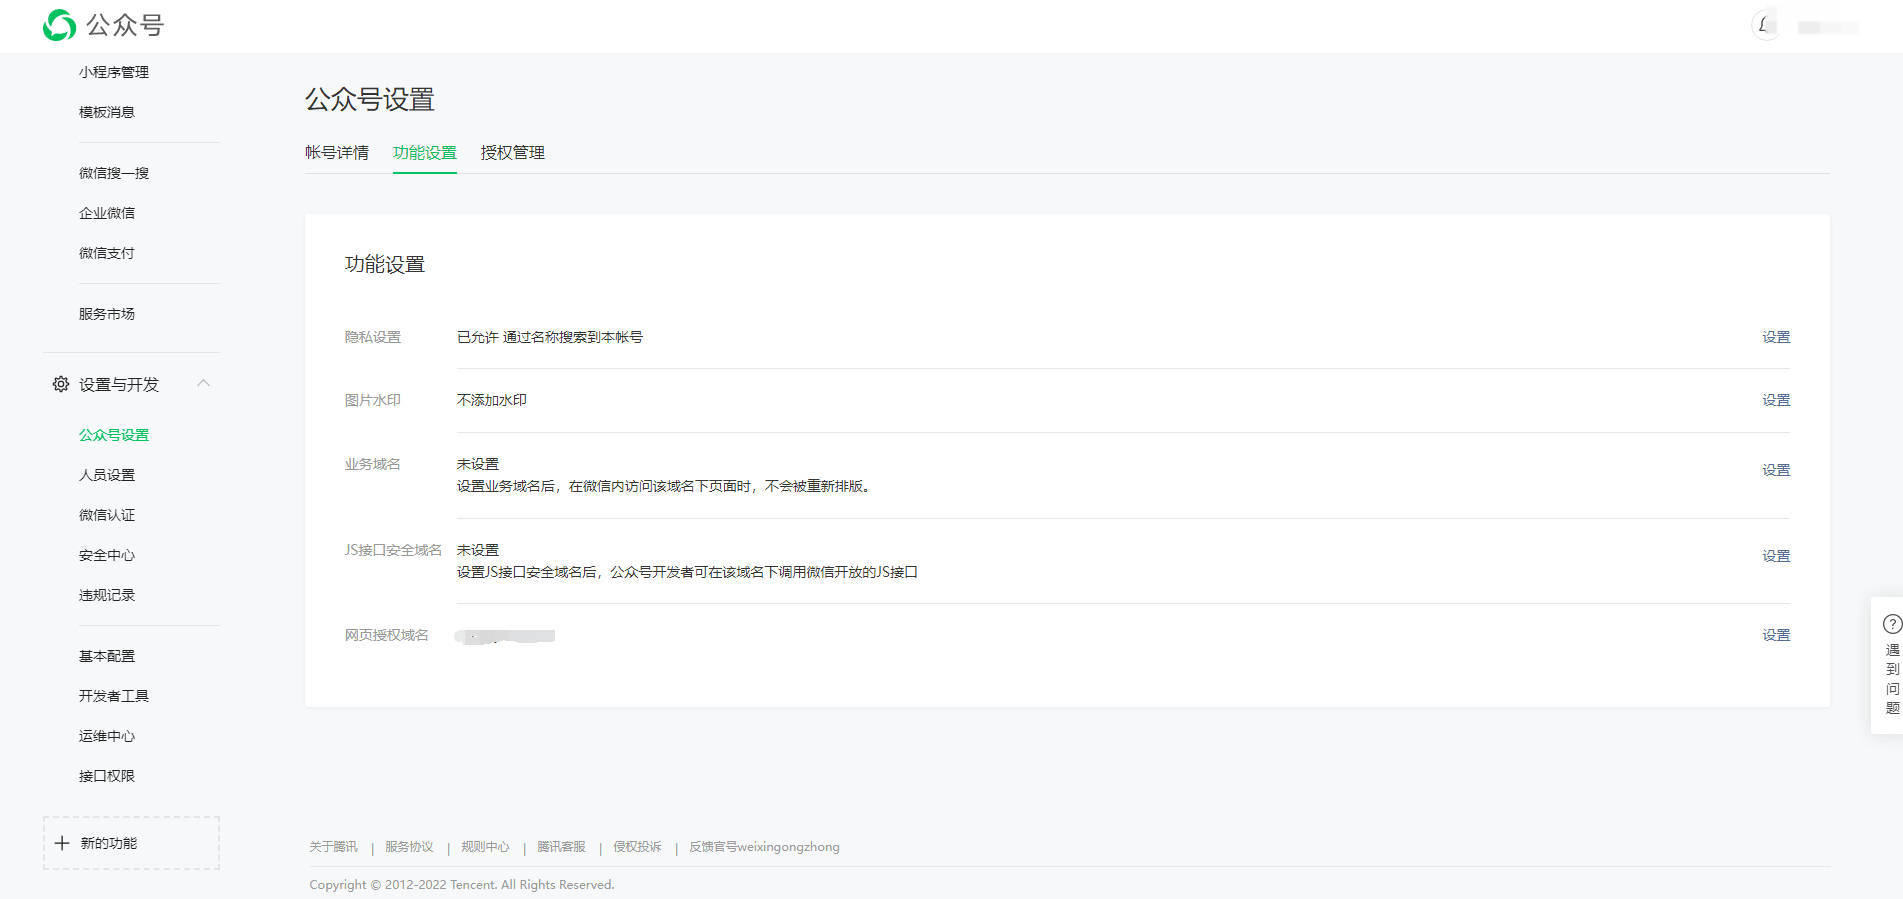Screen dimensions: 1903x899
Task: Open 运维中心 in the sidebar
Action: pyautogui.click(x=107, y=736)
